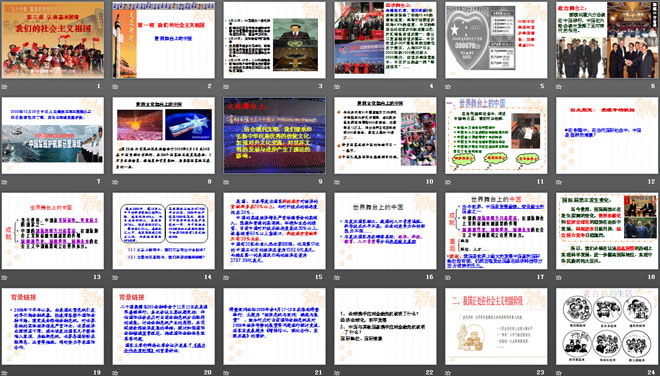Preview animation via star under slide 12

point(559,182)
